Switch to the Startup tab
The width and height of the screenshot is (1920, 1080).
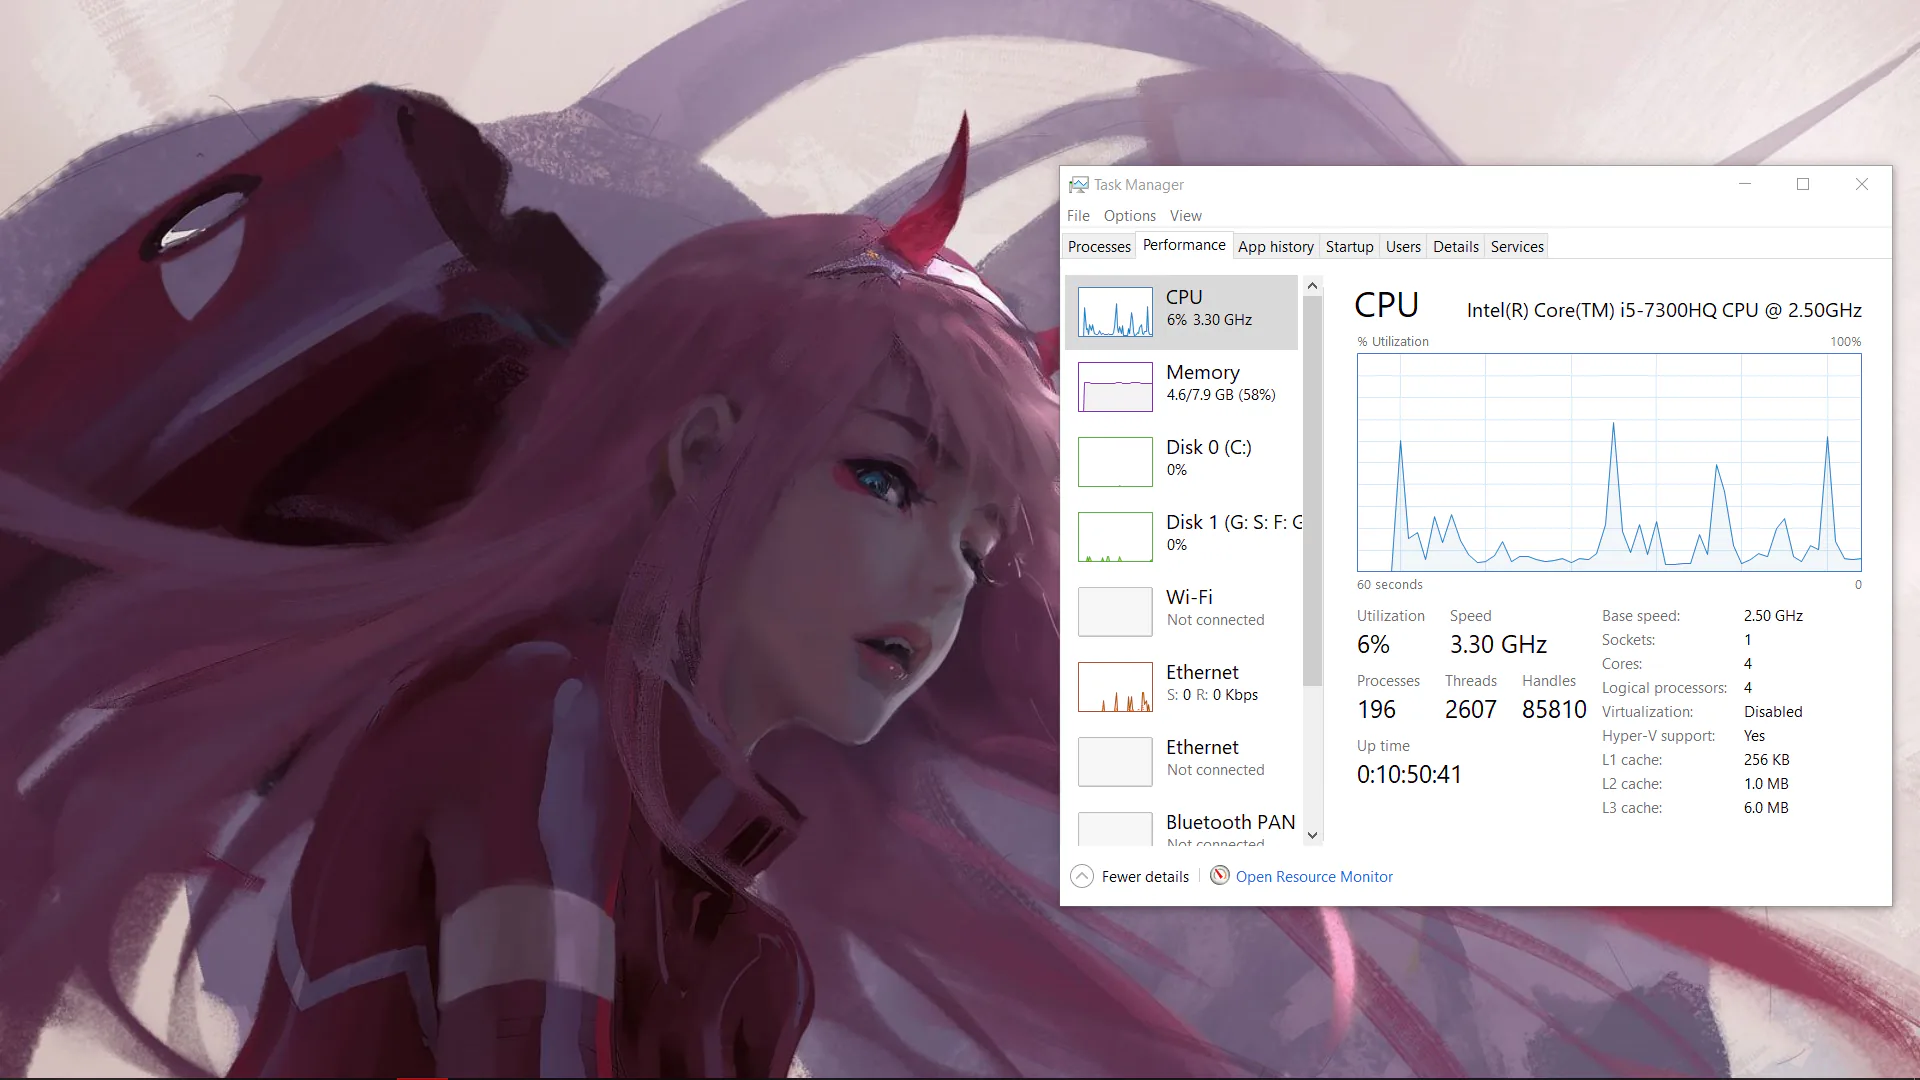coord(1350,247)
